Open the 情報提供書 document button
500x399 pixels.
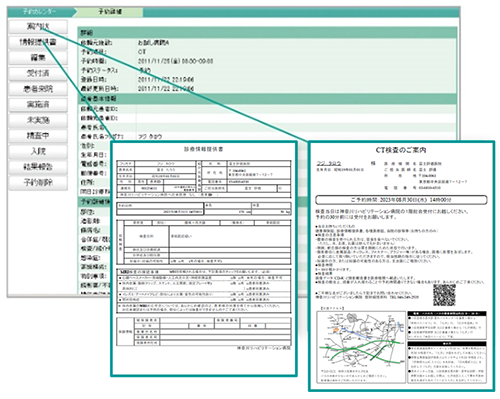click(x=38, y=42)
